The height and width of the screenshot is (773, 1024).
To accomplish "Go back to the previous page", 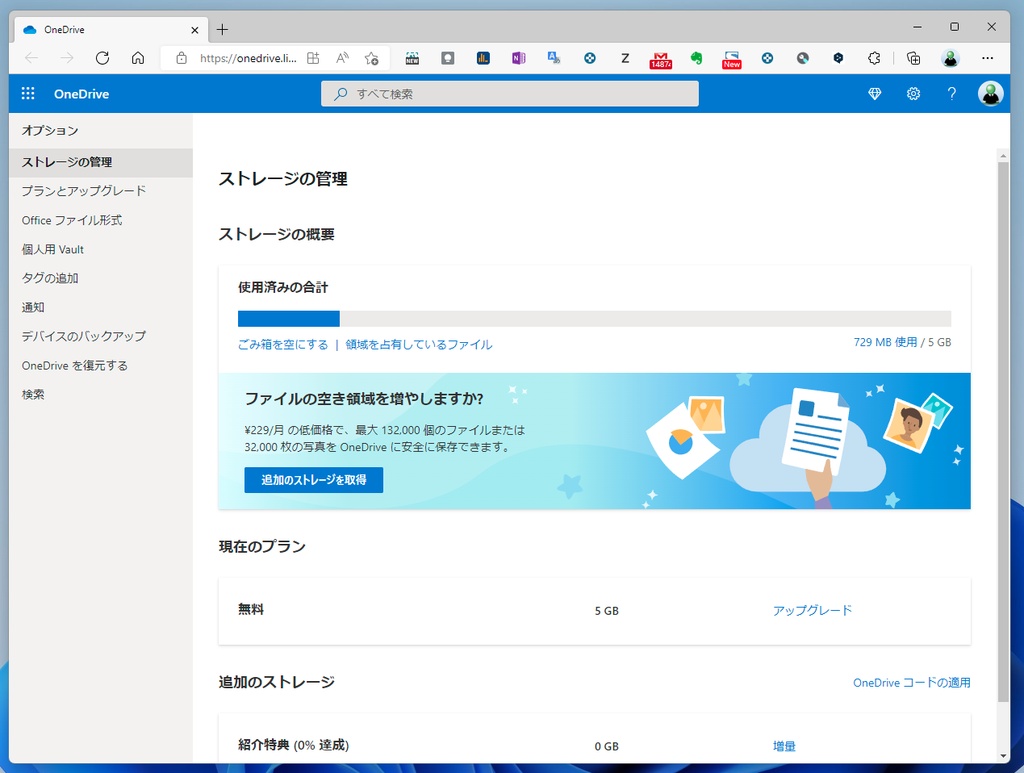I will click(x=31, y=58).
